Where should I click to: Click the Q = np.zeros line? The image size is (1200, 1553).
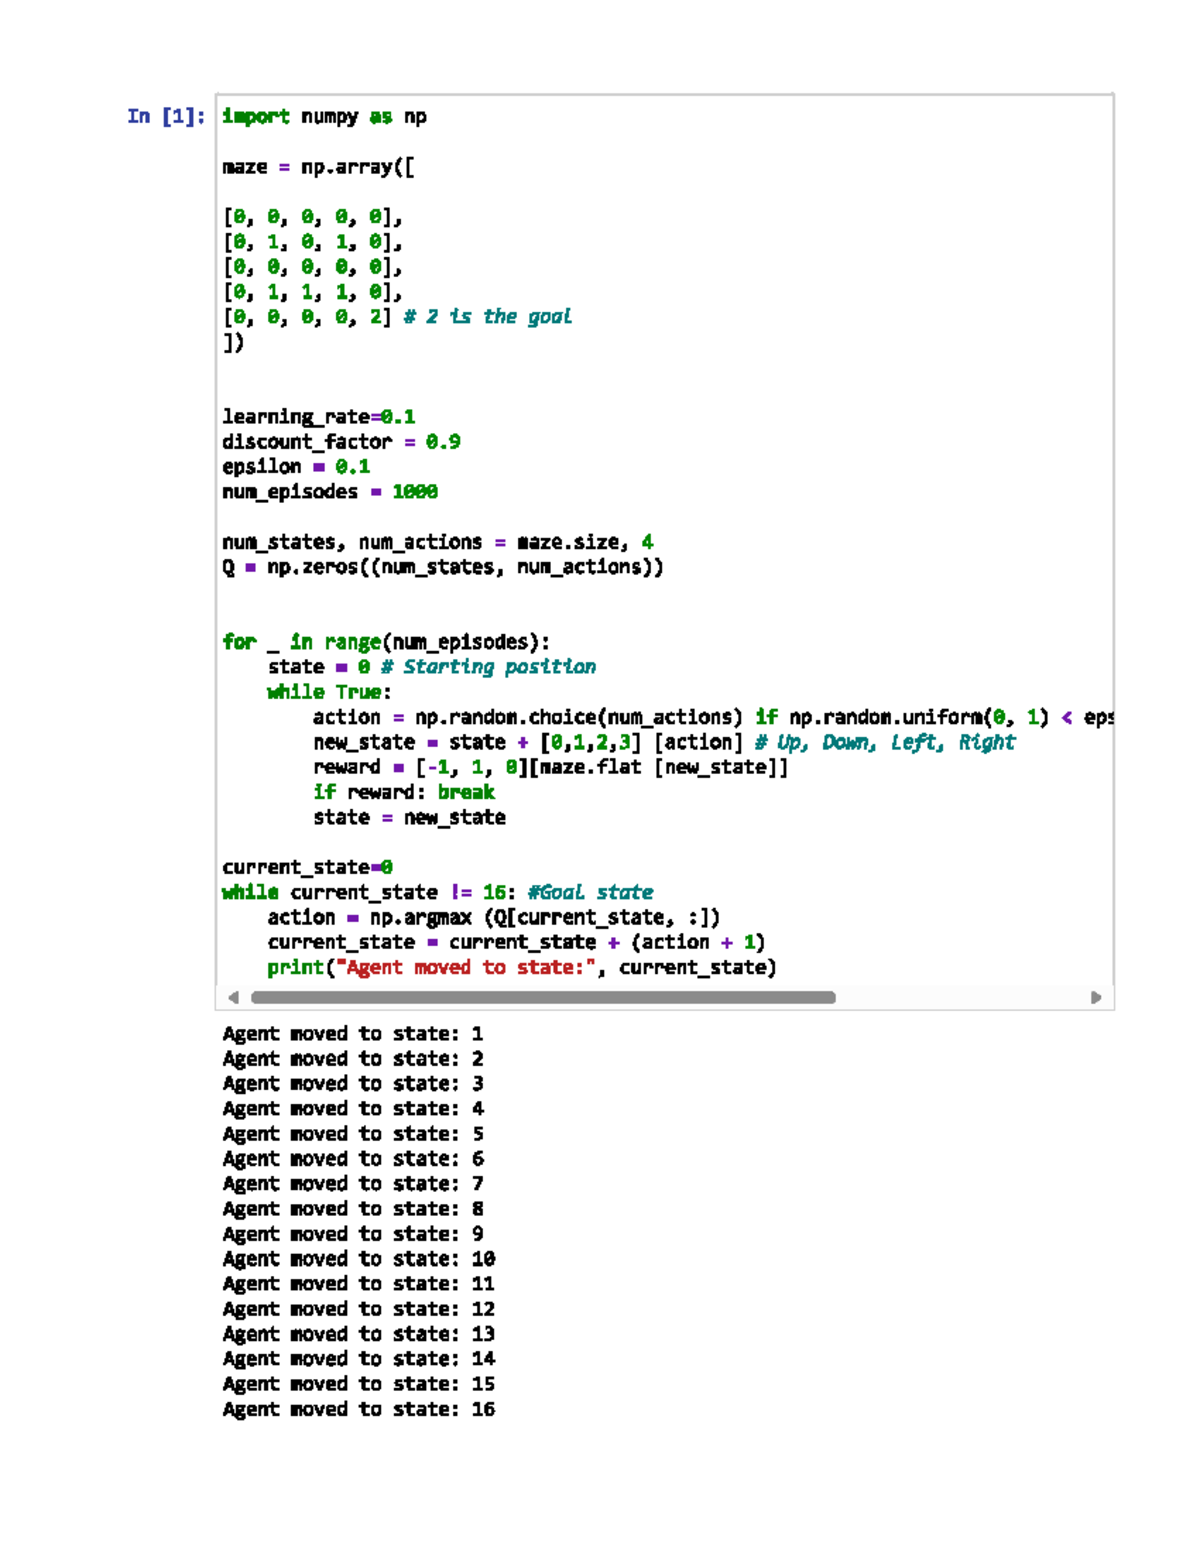(x=443, y=566)
